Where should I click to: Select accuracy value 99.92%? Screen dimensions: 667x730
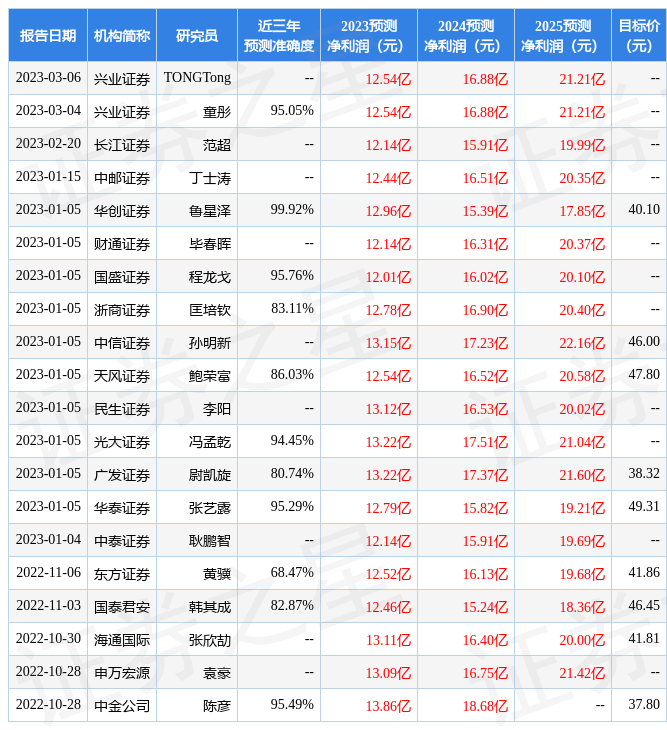(x=292, y=210)
